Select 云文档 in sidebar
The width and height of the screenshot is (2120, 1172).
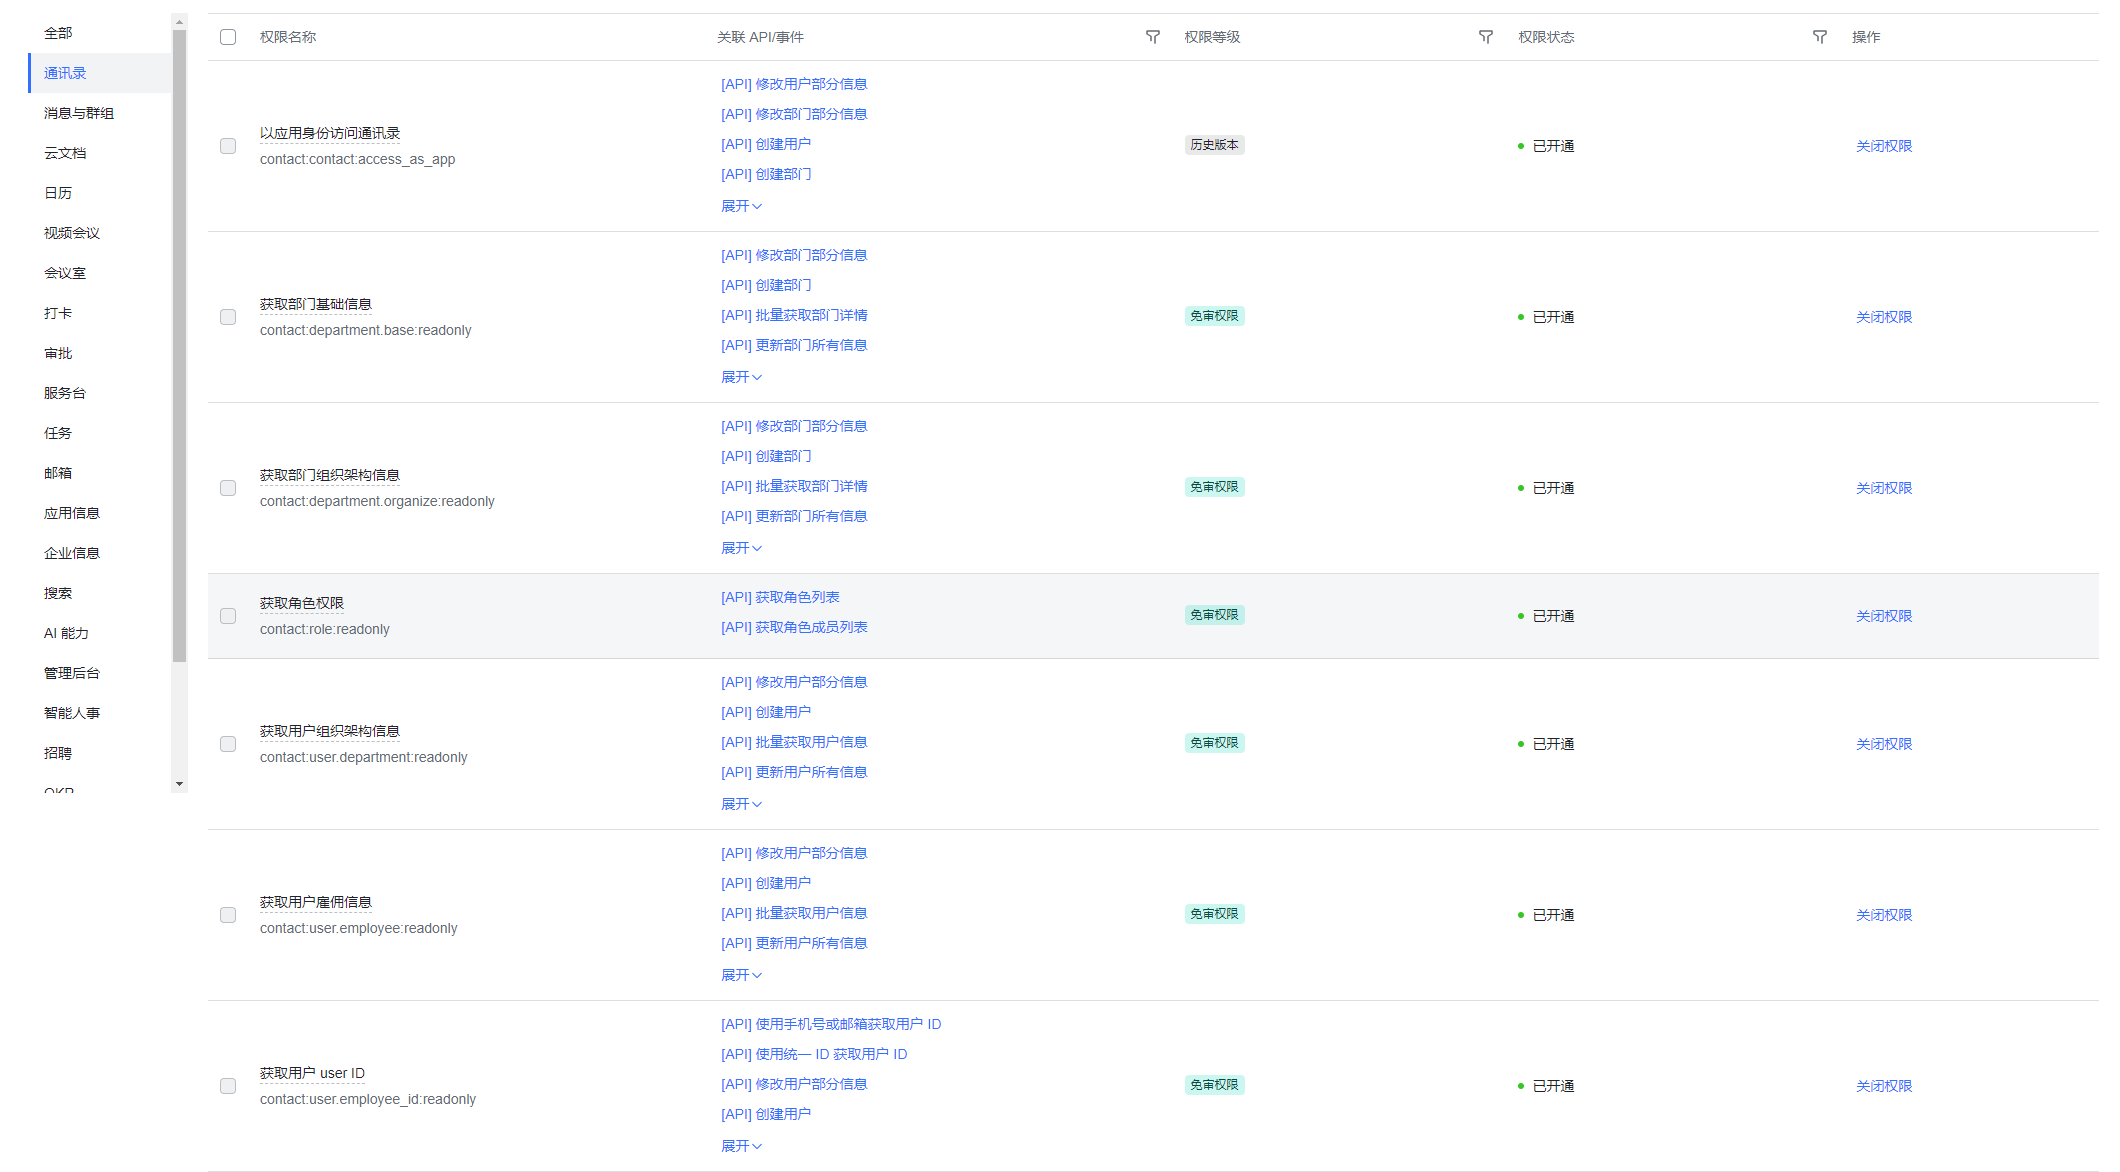[65, 153]
